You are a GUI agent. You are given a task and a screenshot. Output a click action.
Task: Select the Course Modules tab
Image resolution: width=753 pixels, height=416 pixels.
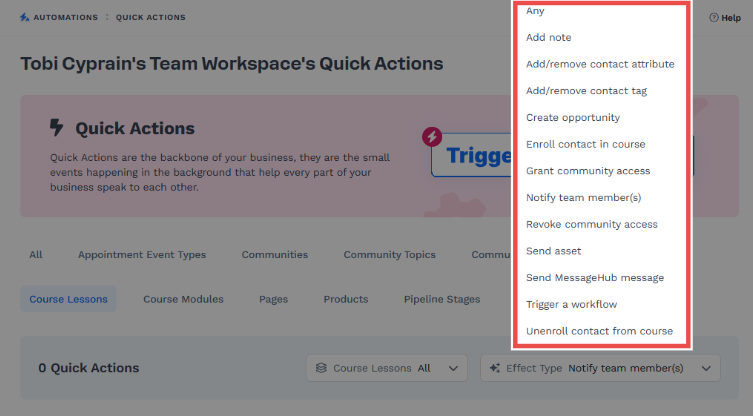(183, 299)
